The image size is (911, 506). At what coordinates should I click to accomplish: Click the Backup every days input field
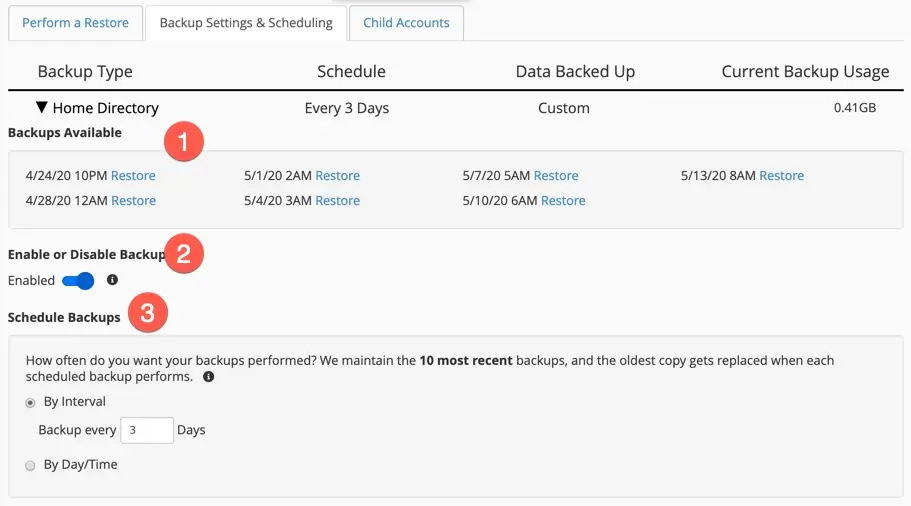[x=146, y=430]
